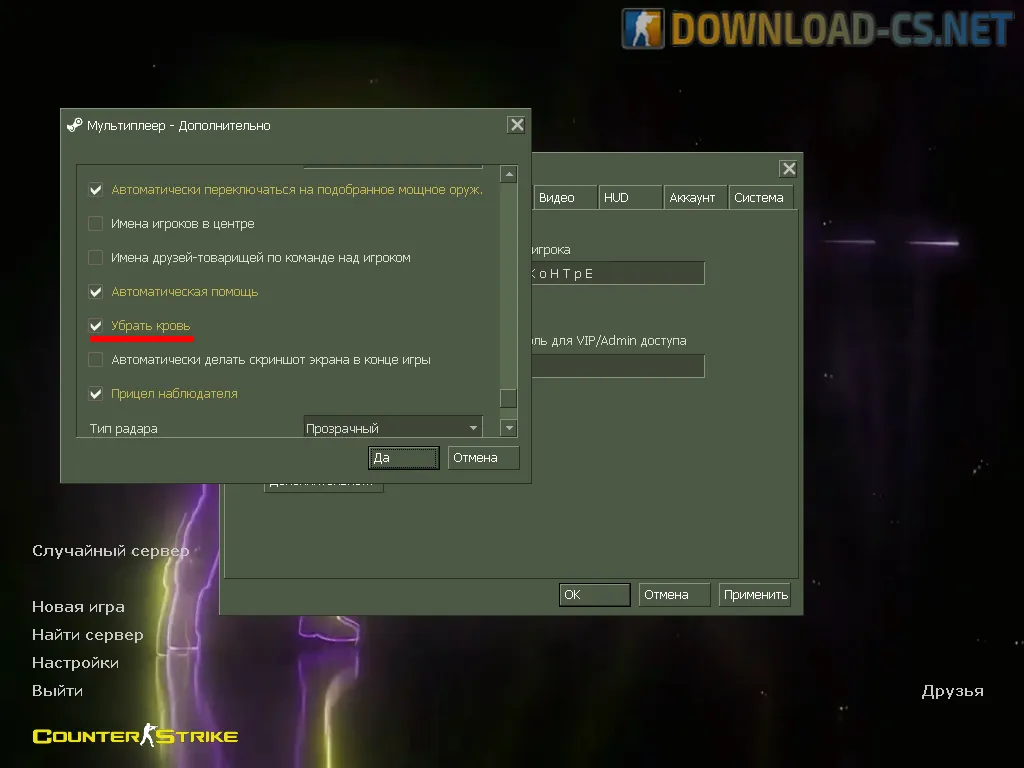Screen dimensions: 1024x768
Task: Click the player name input field
Action: 618,274
